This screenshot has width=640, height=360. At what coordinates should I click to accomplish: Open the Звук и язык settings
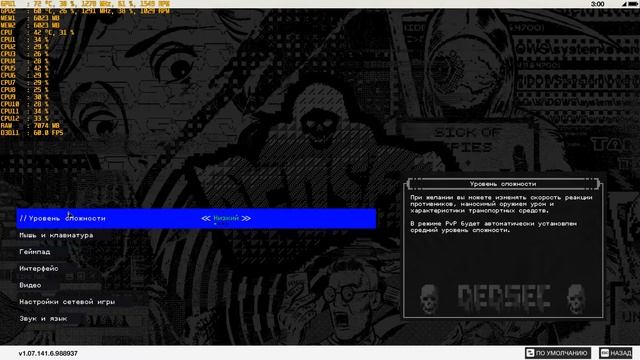43,319
